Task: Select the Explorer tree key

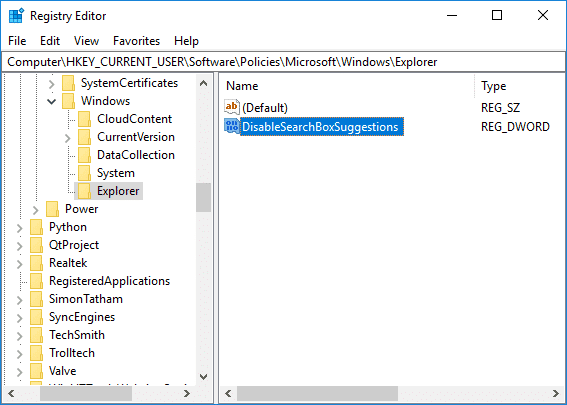Action: pos(118,191)
